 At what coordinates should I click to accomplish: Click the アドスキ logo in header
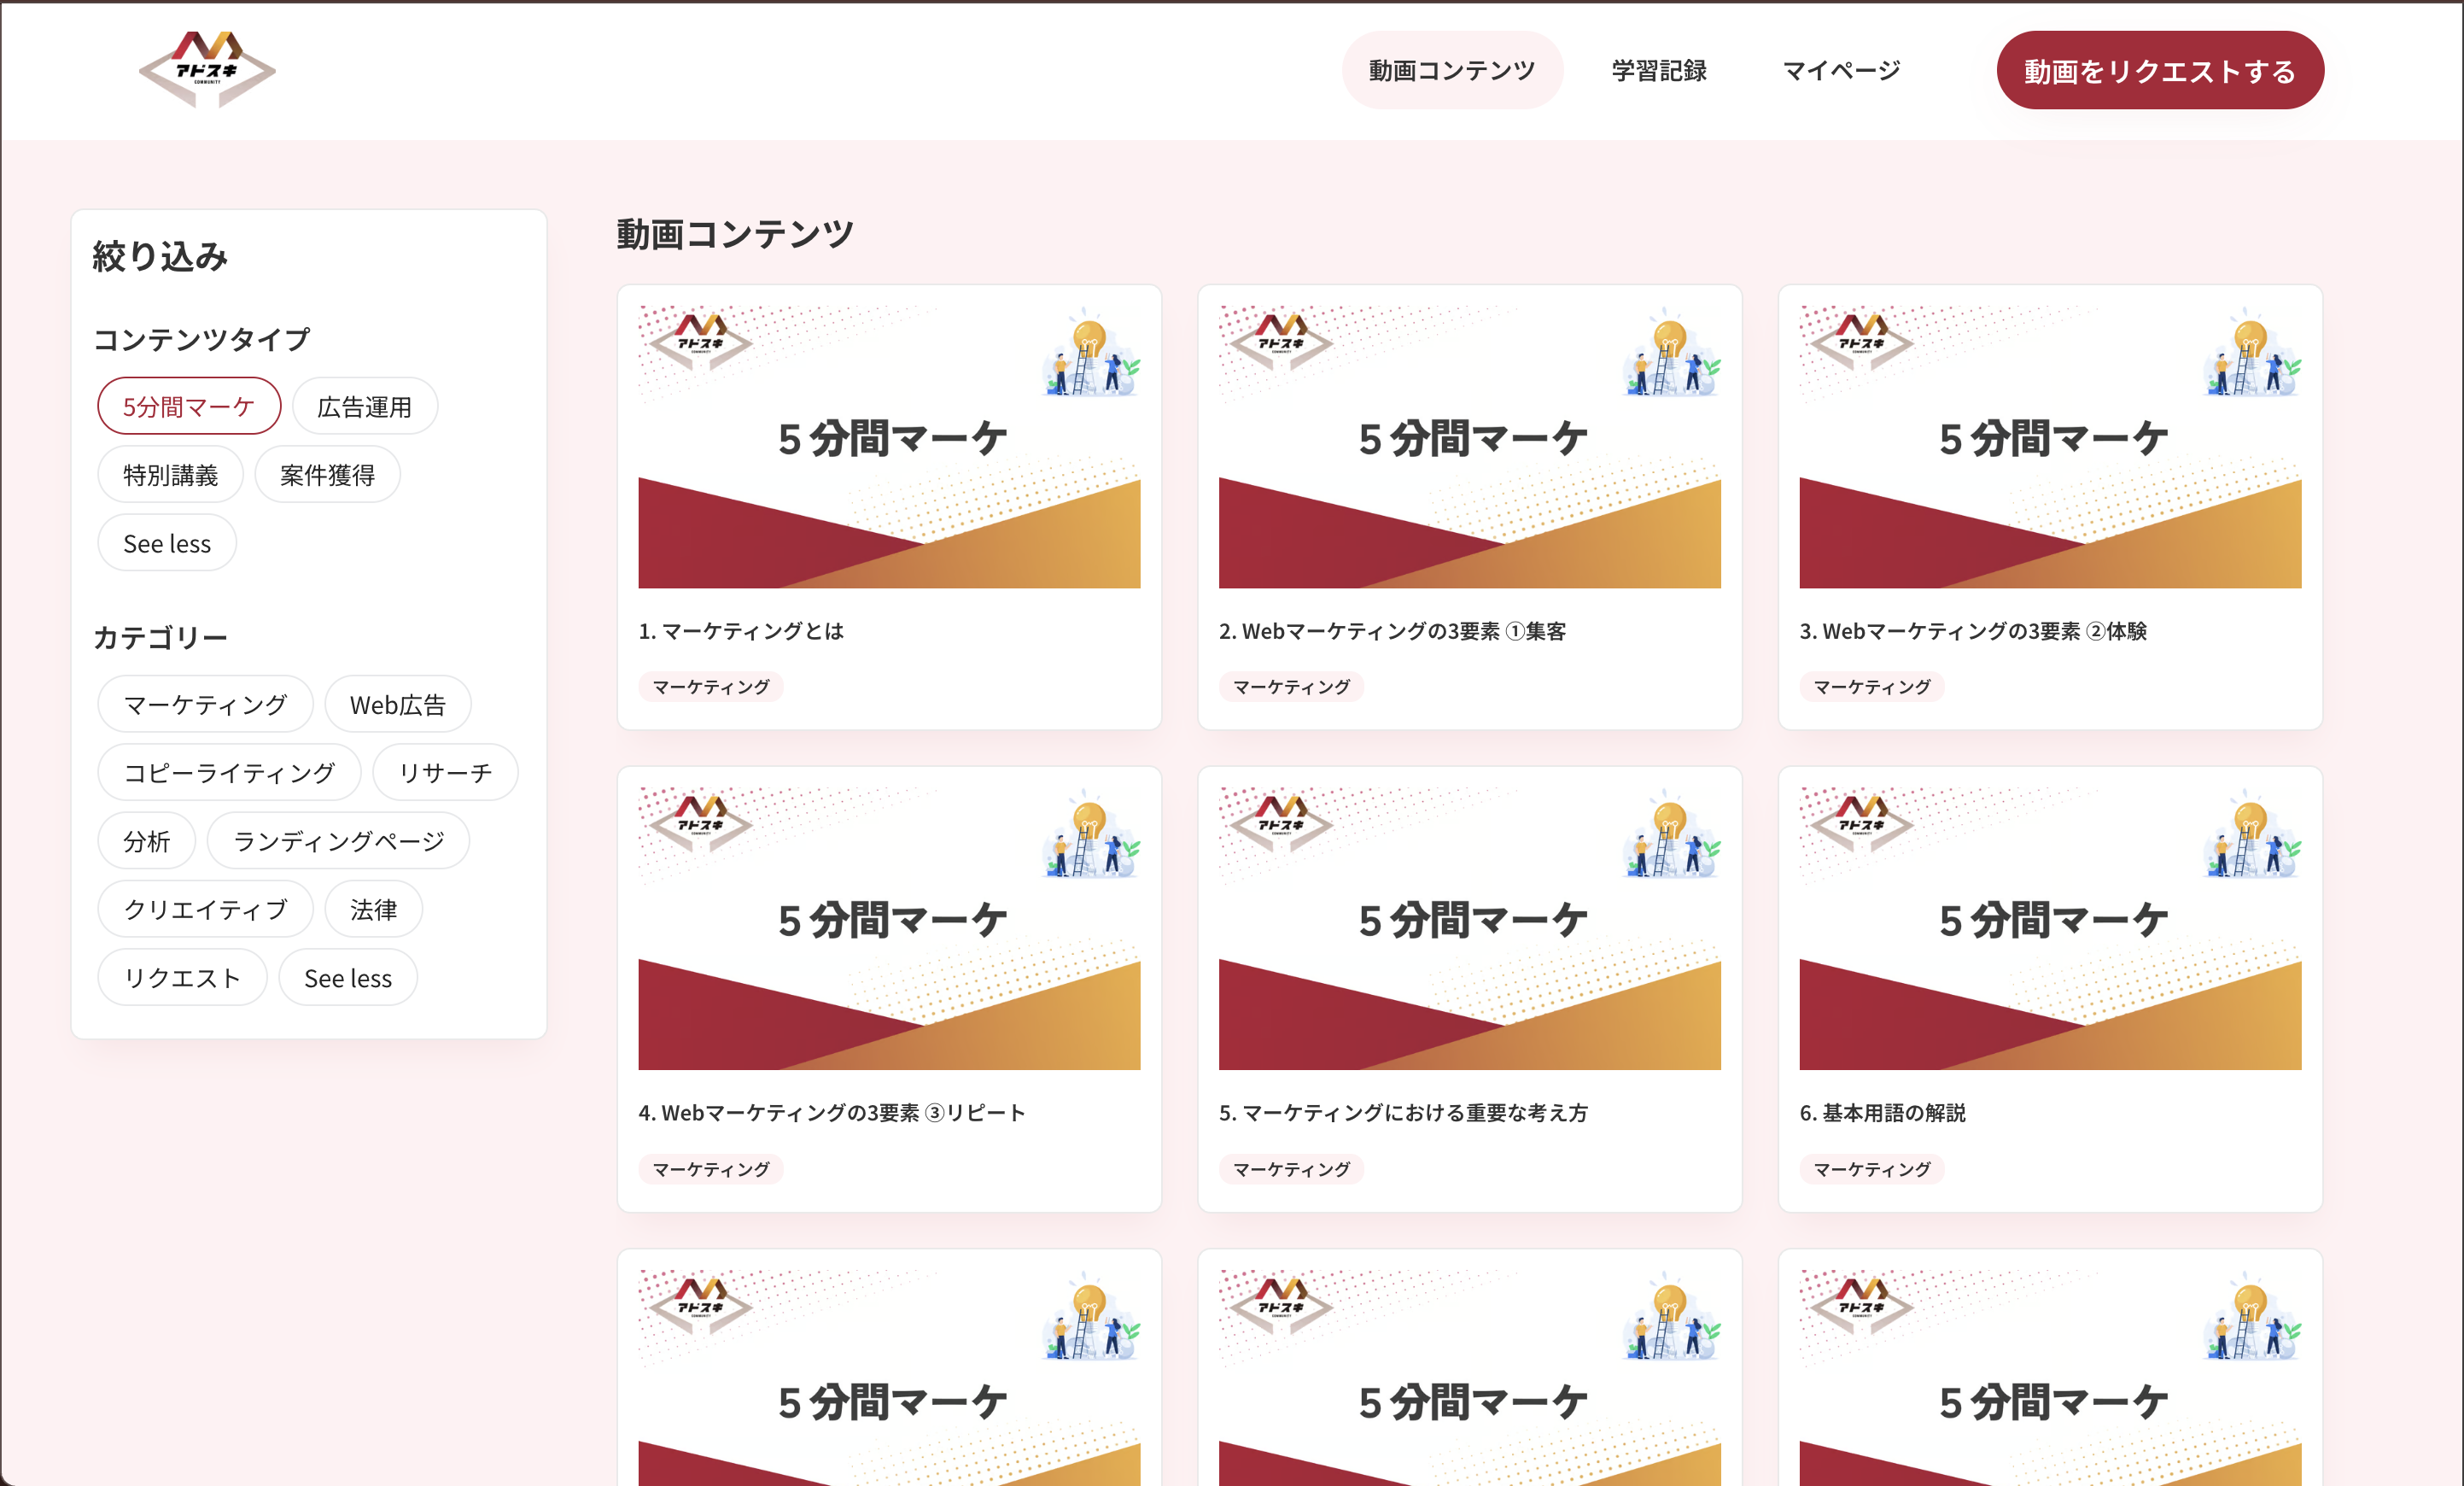pos(207,69)
